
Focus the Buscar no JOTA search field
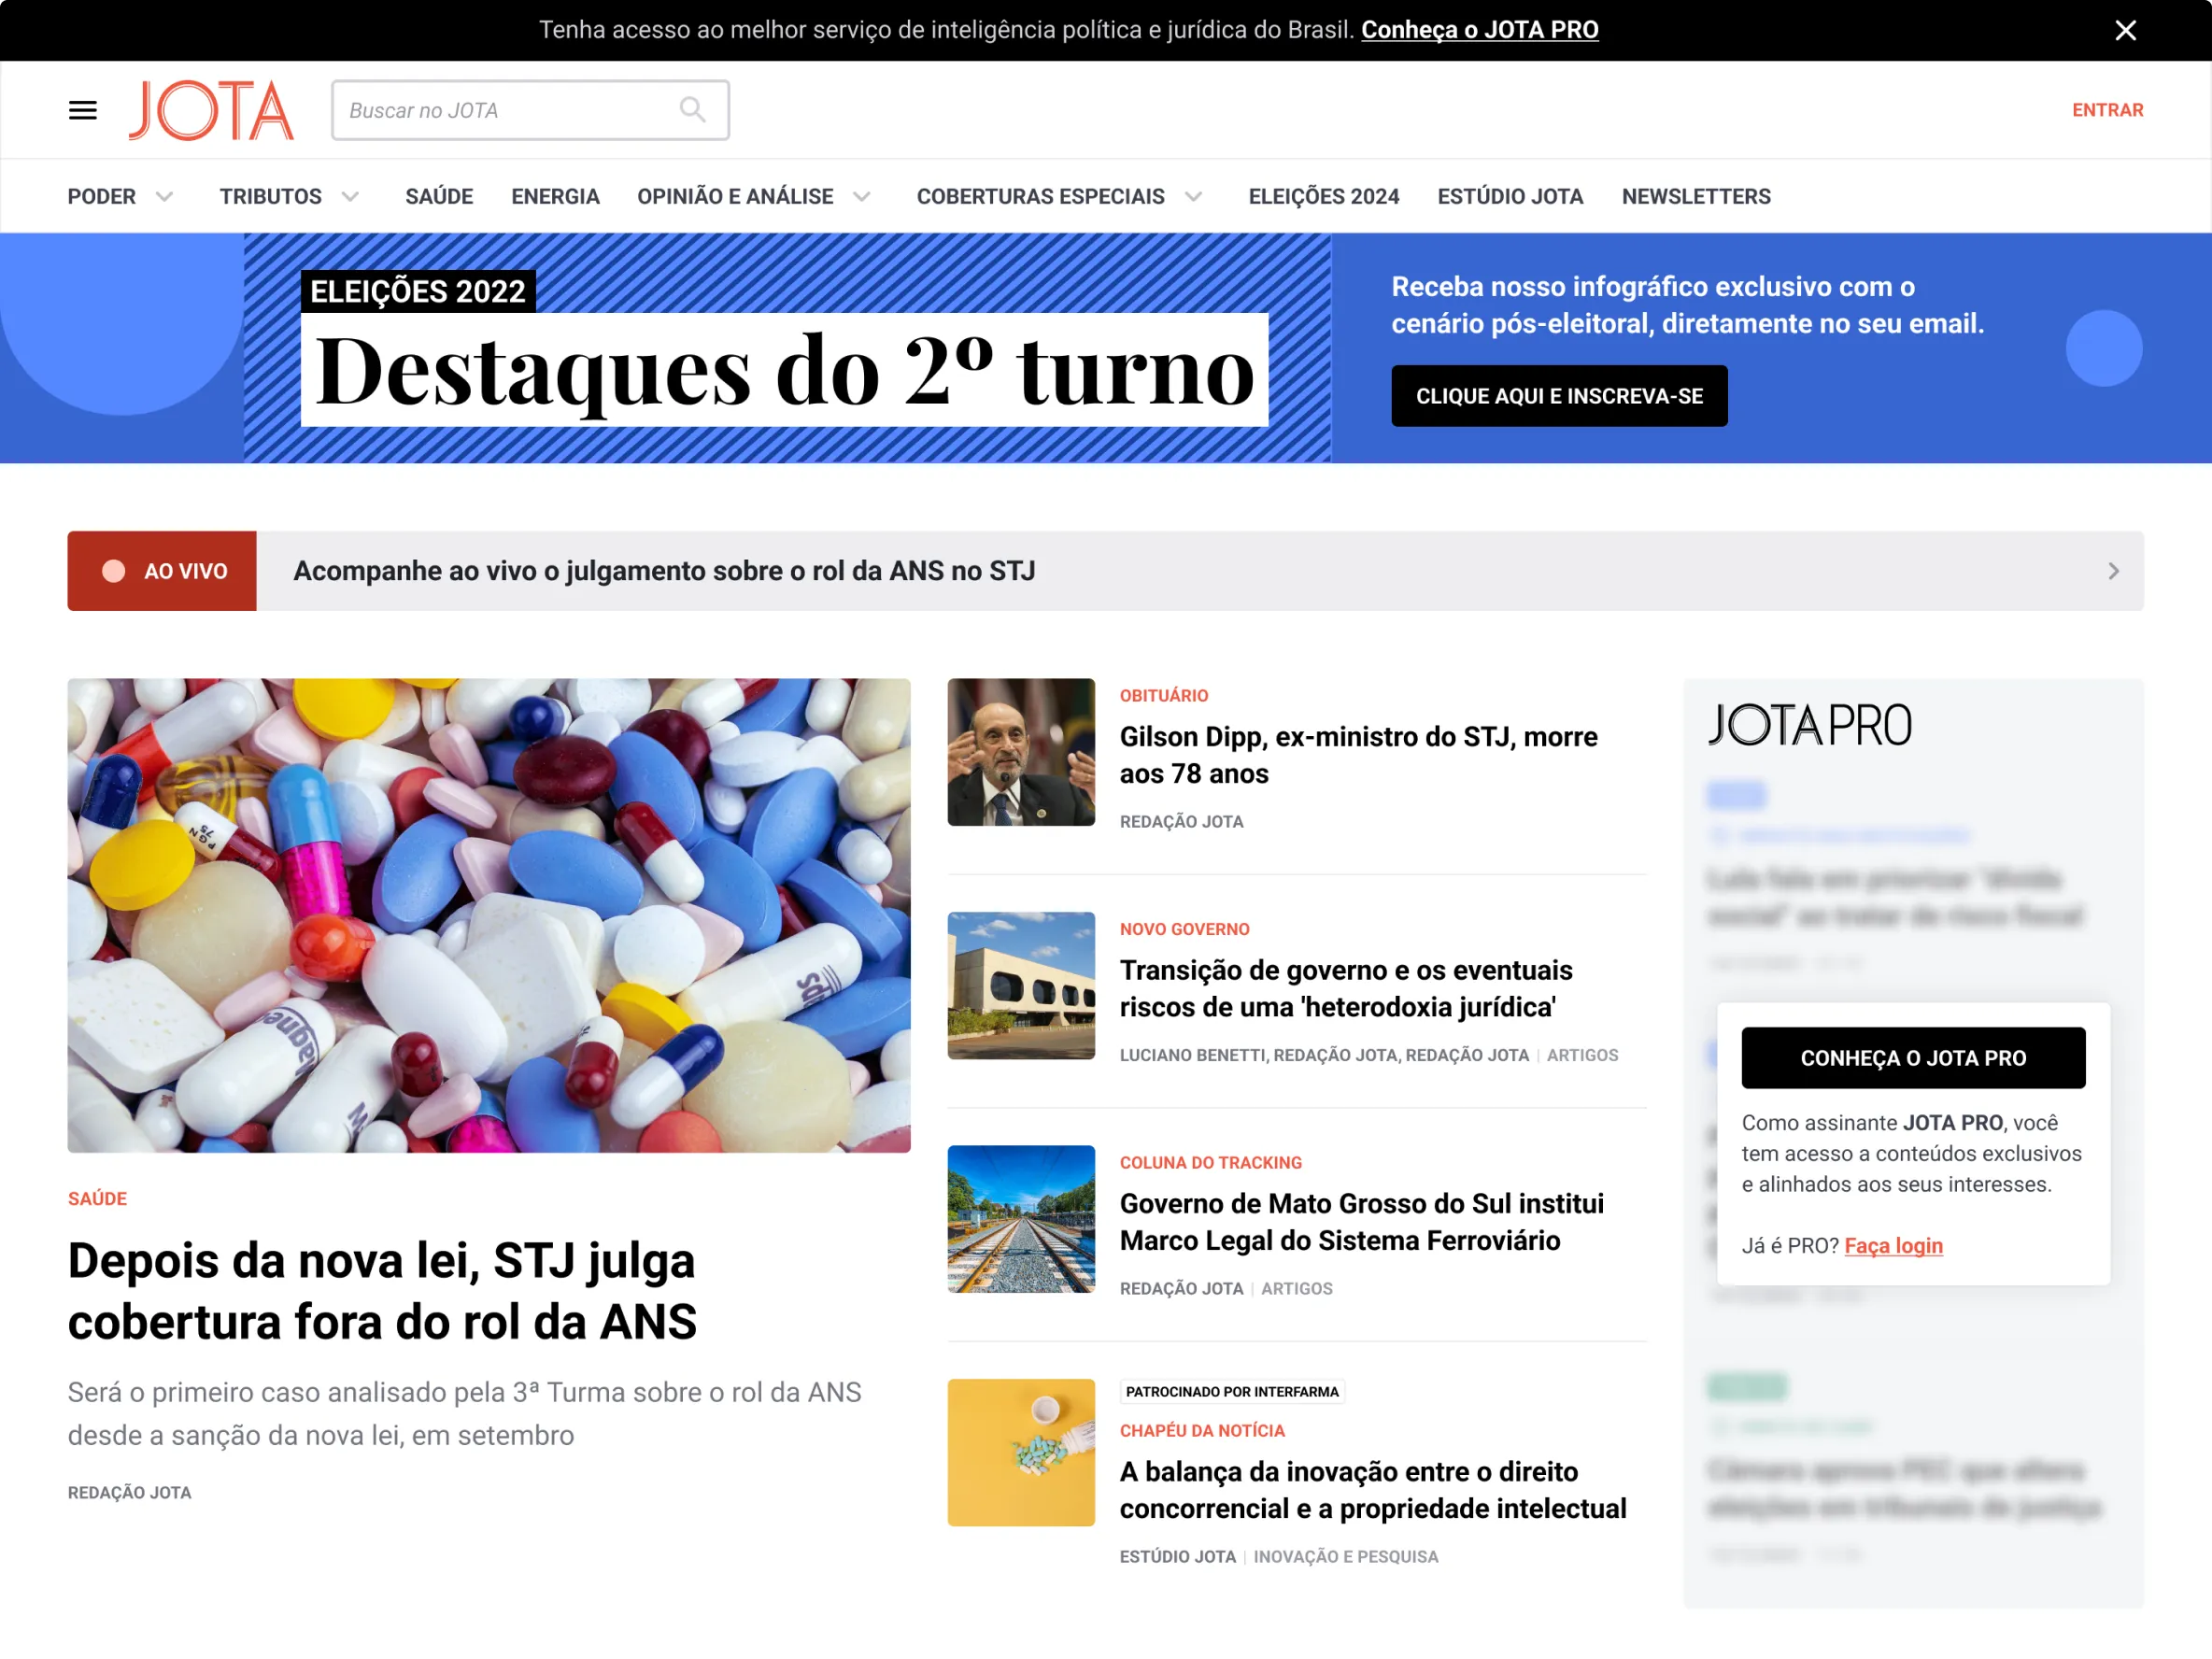(530, 110)
